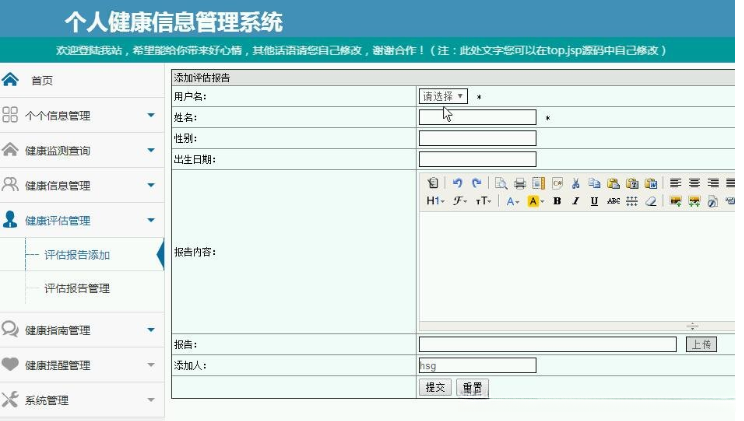Open line height options icon
The height and width of the screenshot is (421, 744).
pos(632,201)
